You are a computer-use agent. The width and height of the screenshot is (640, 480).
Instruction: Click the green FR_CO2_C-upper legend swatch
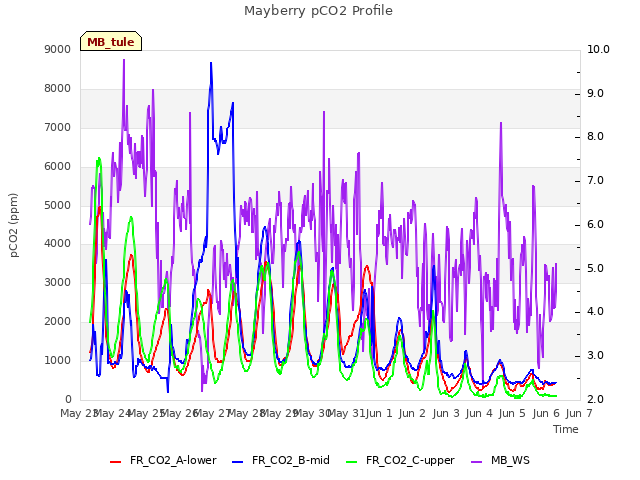coord(351,461)
